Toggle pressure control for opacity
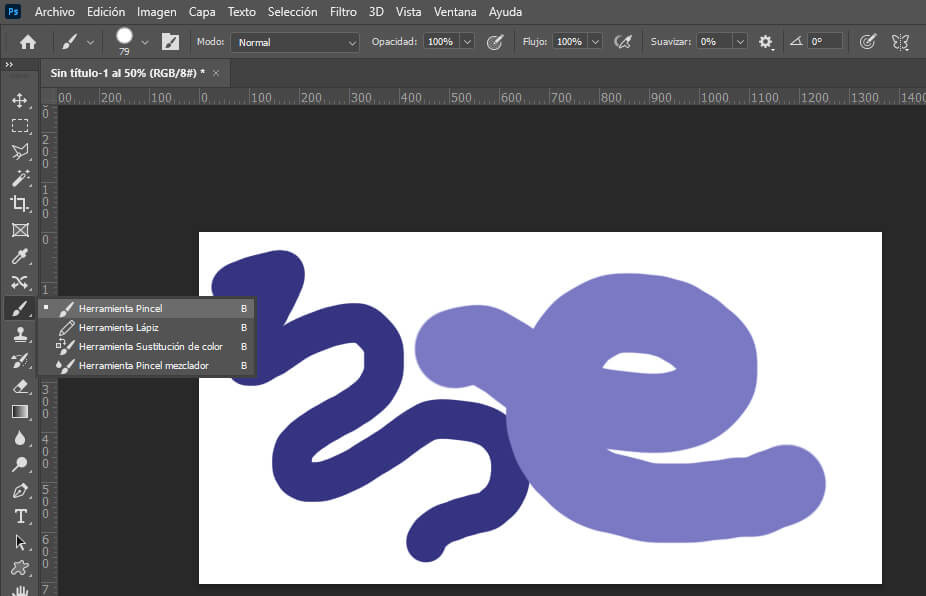 click(x=494, y=42)
